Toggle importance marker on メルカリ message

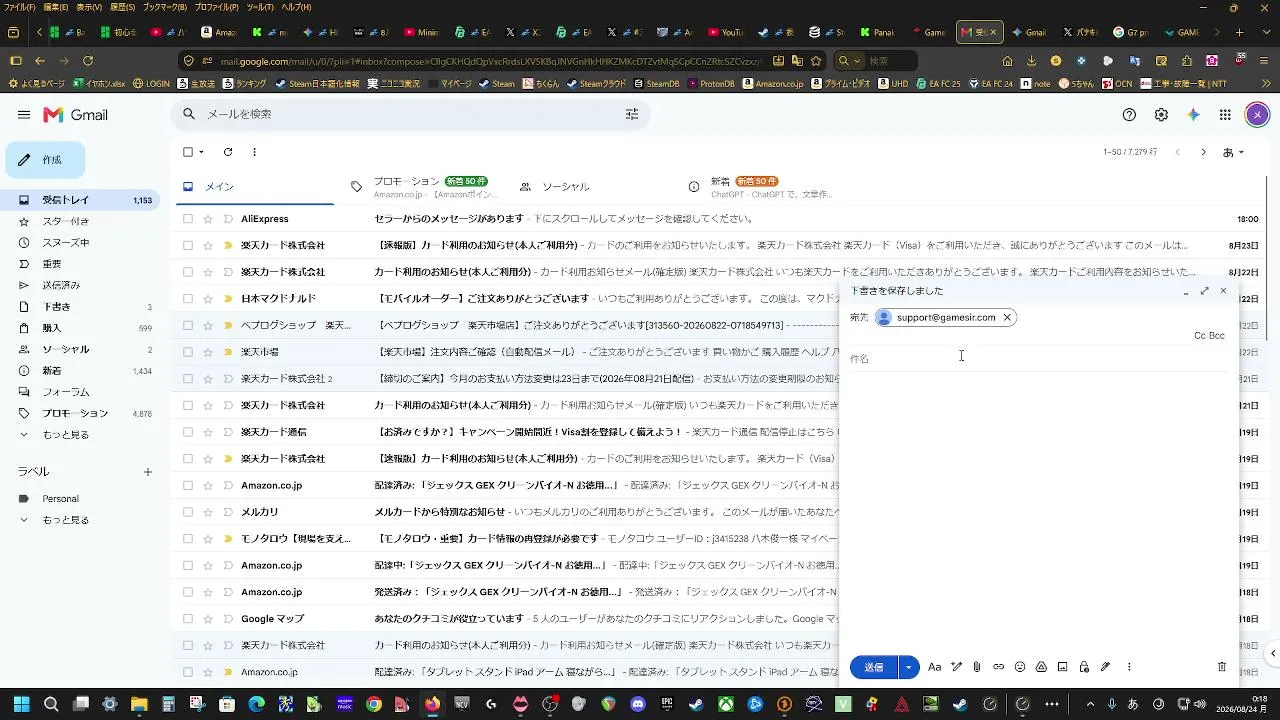[228, 512]
